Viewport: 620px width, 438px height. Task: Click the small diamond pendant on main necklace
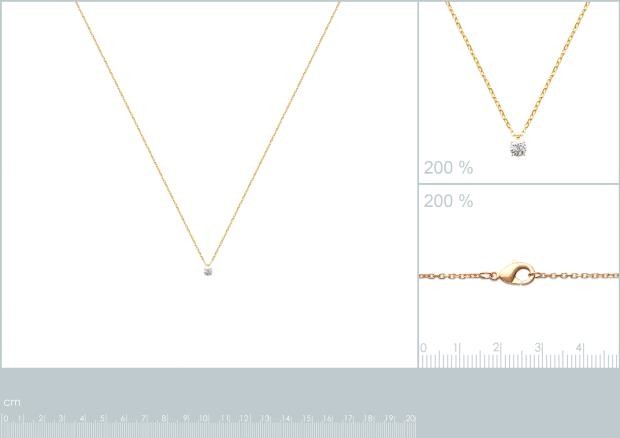pos(208,271)
